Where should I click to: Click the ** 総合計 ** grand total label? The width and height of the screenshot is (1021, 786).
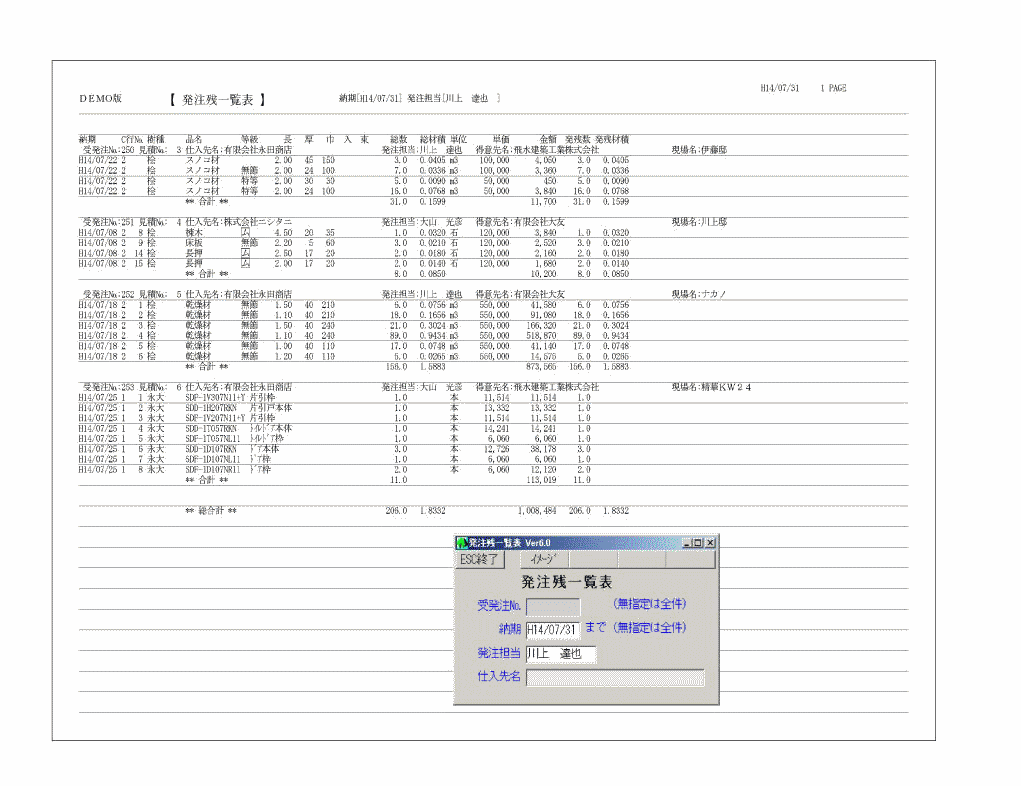pyautogui.click(x=211, y=511)
